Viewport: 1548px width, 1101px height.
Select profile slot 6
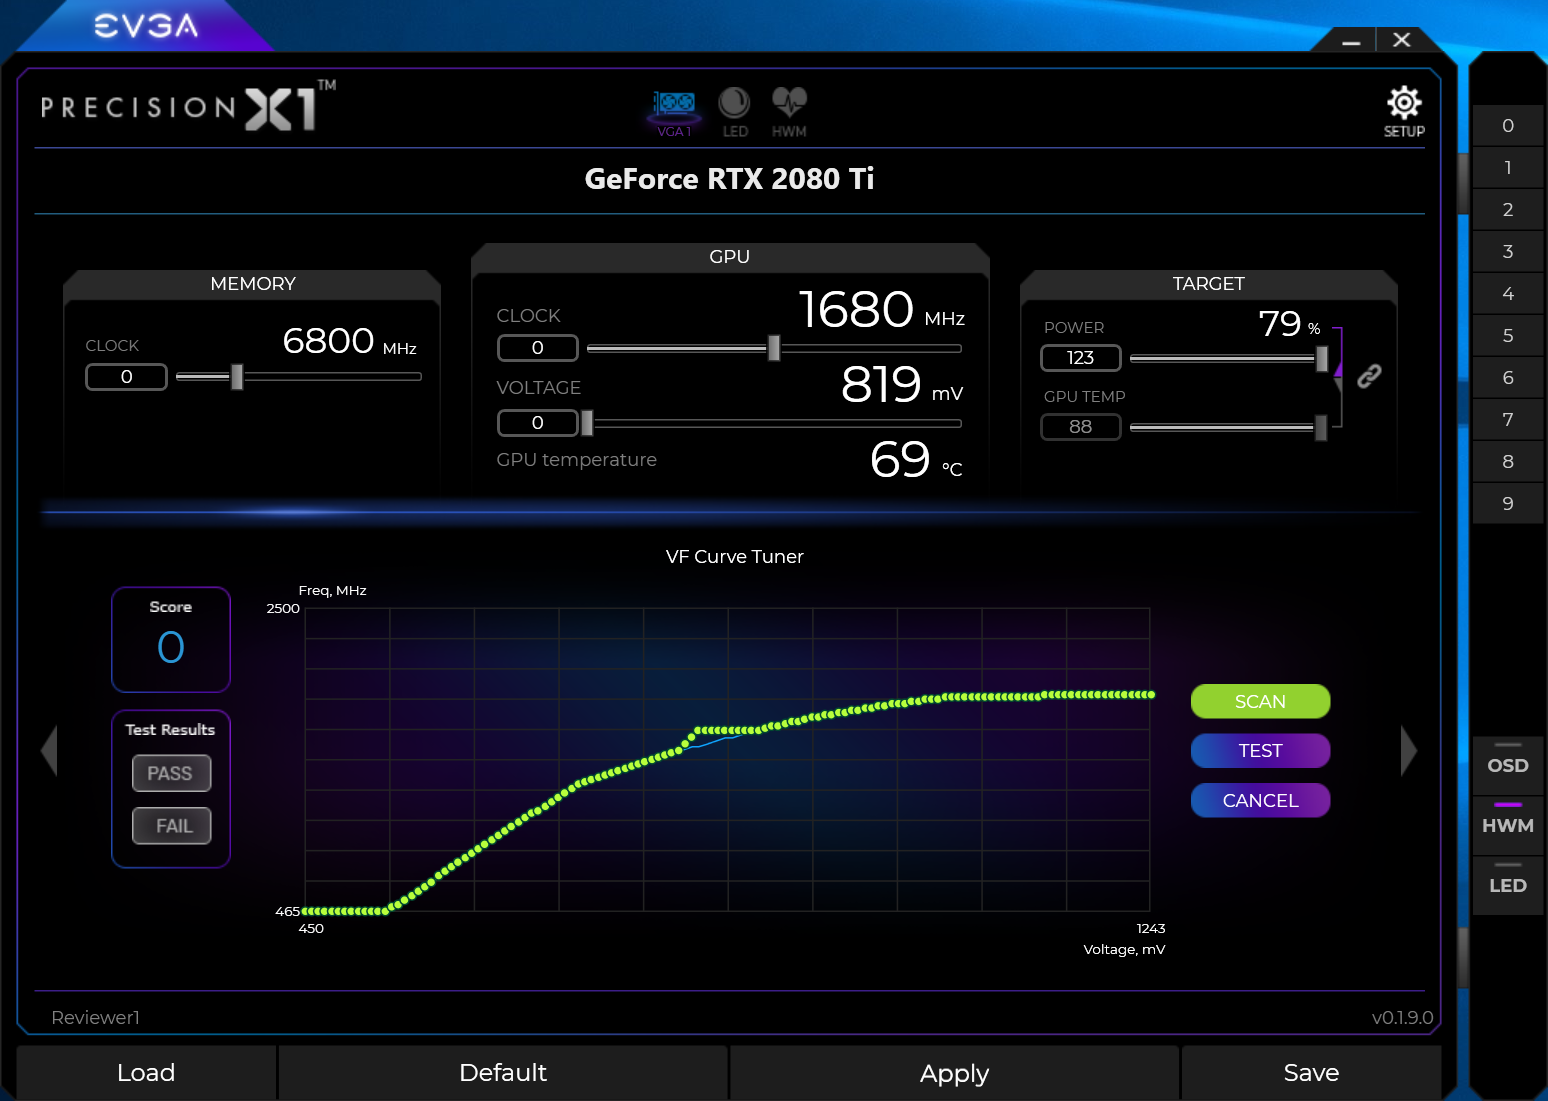pos(1508,378)
